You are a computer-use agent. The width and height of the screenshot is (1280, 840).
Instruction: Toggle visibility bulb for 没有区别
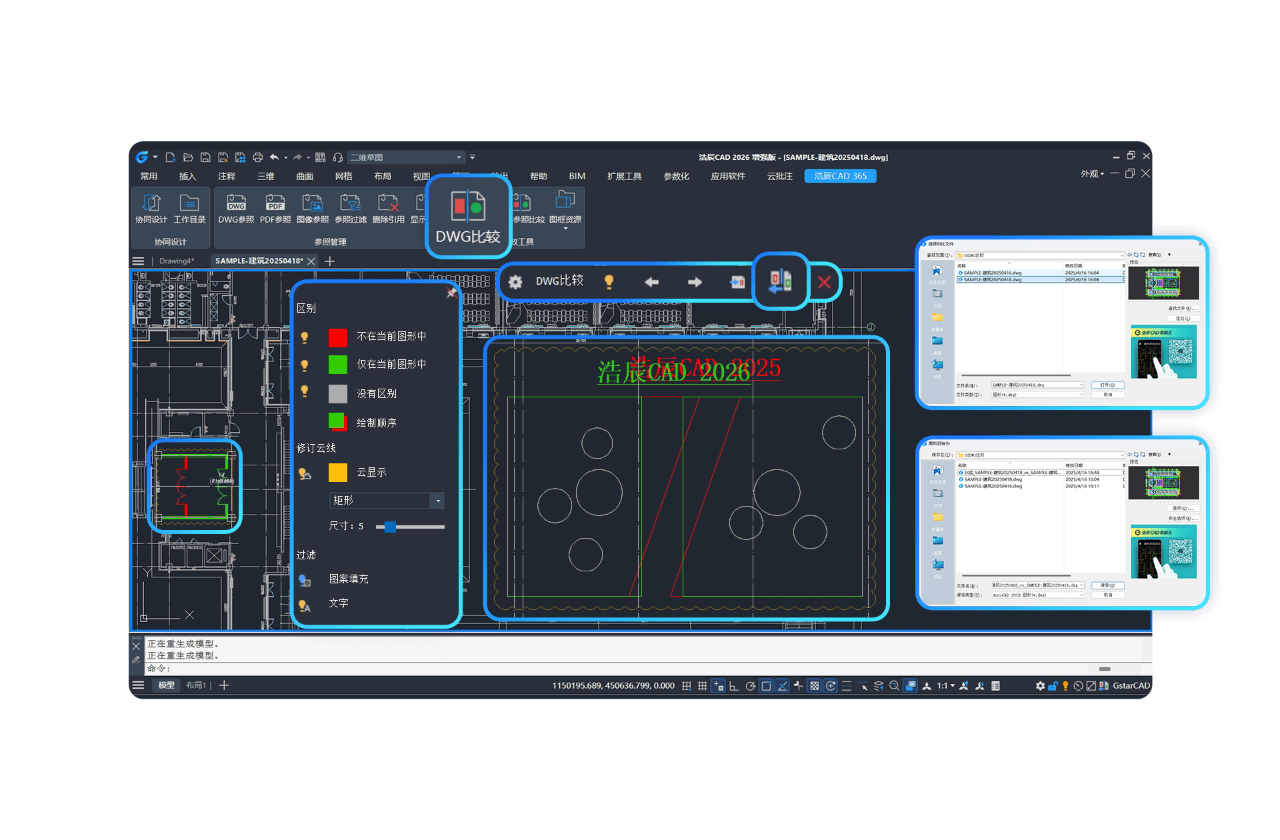tap(305, 392)
